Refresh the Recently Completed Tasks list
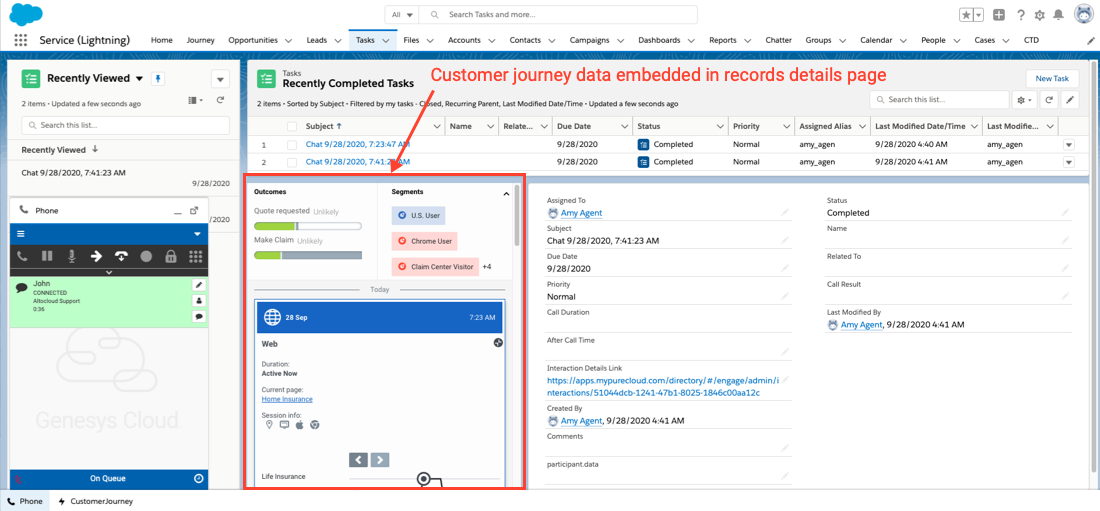The width and height of the screenshot is (1100, 511). (1049, 100)
